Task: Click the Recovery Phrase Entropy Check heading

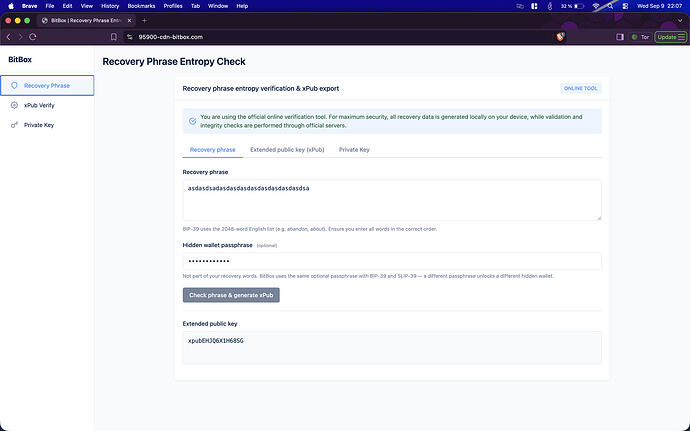Action: (x=174, y=62)
